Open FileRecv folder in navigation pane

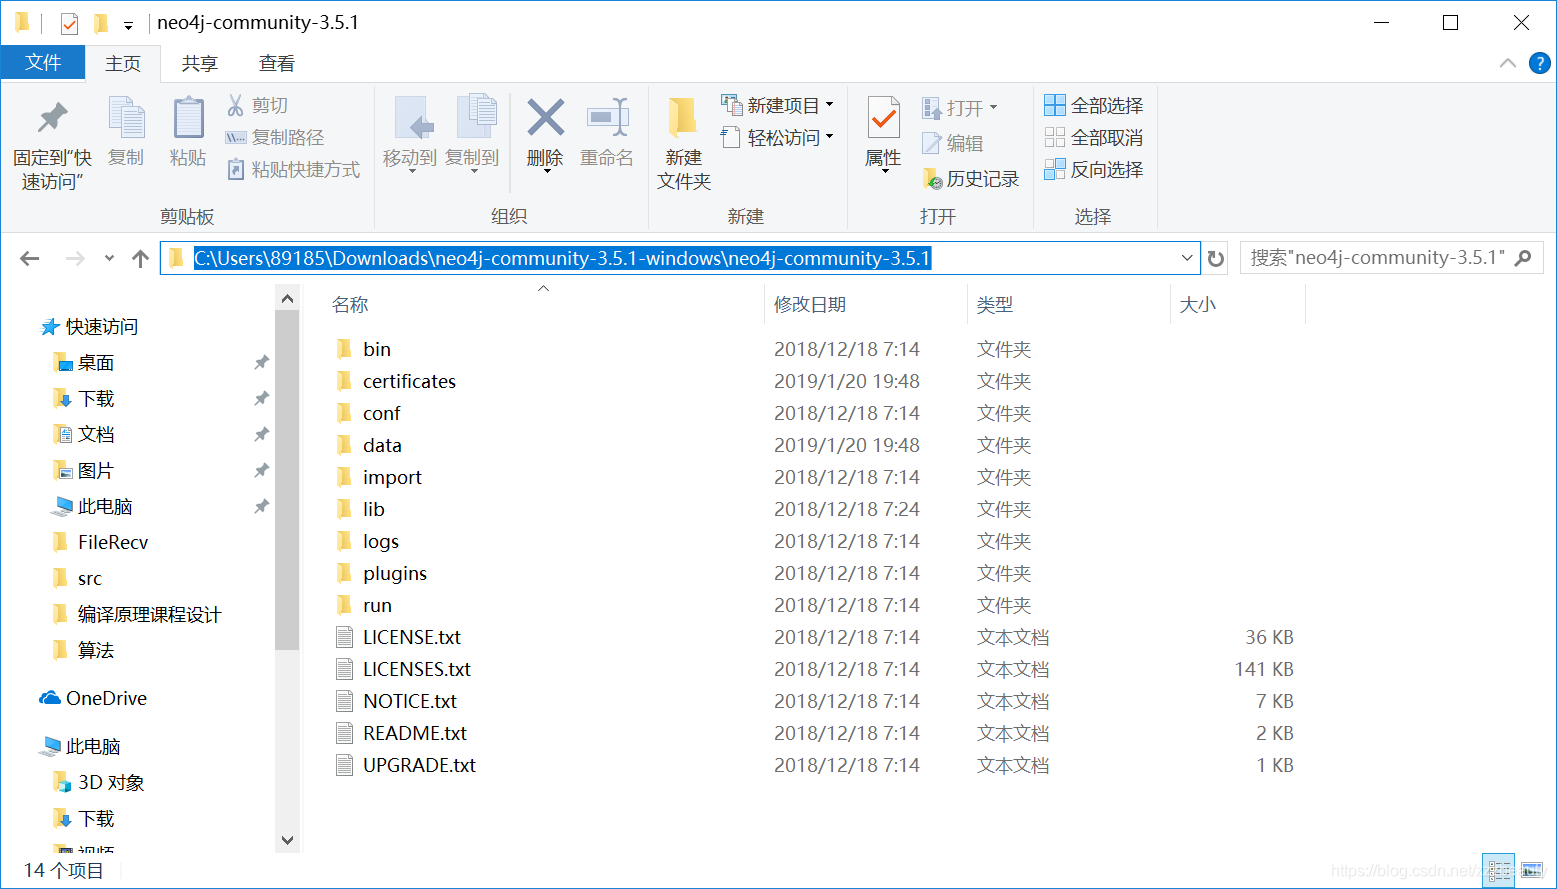113,542
